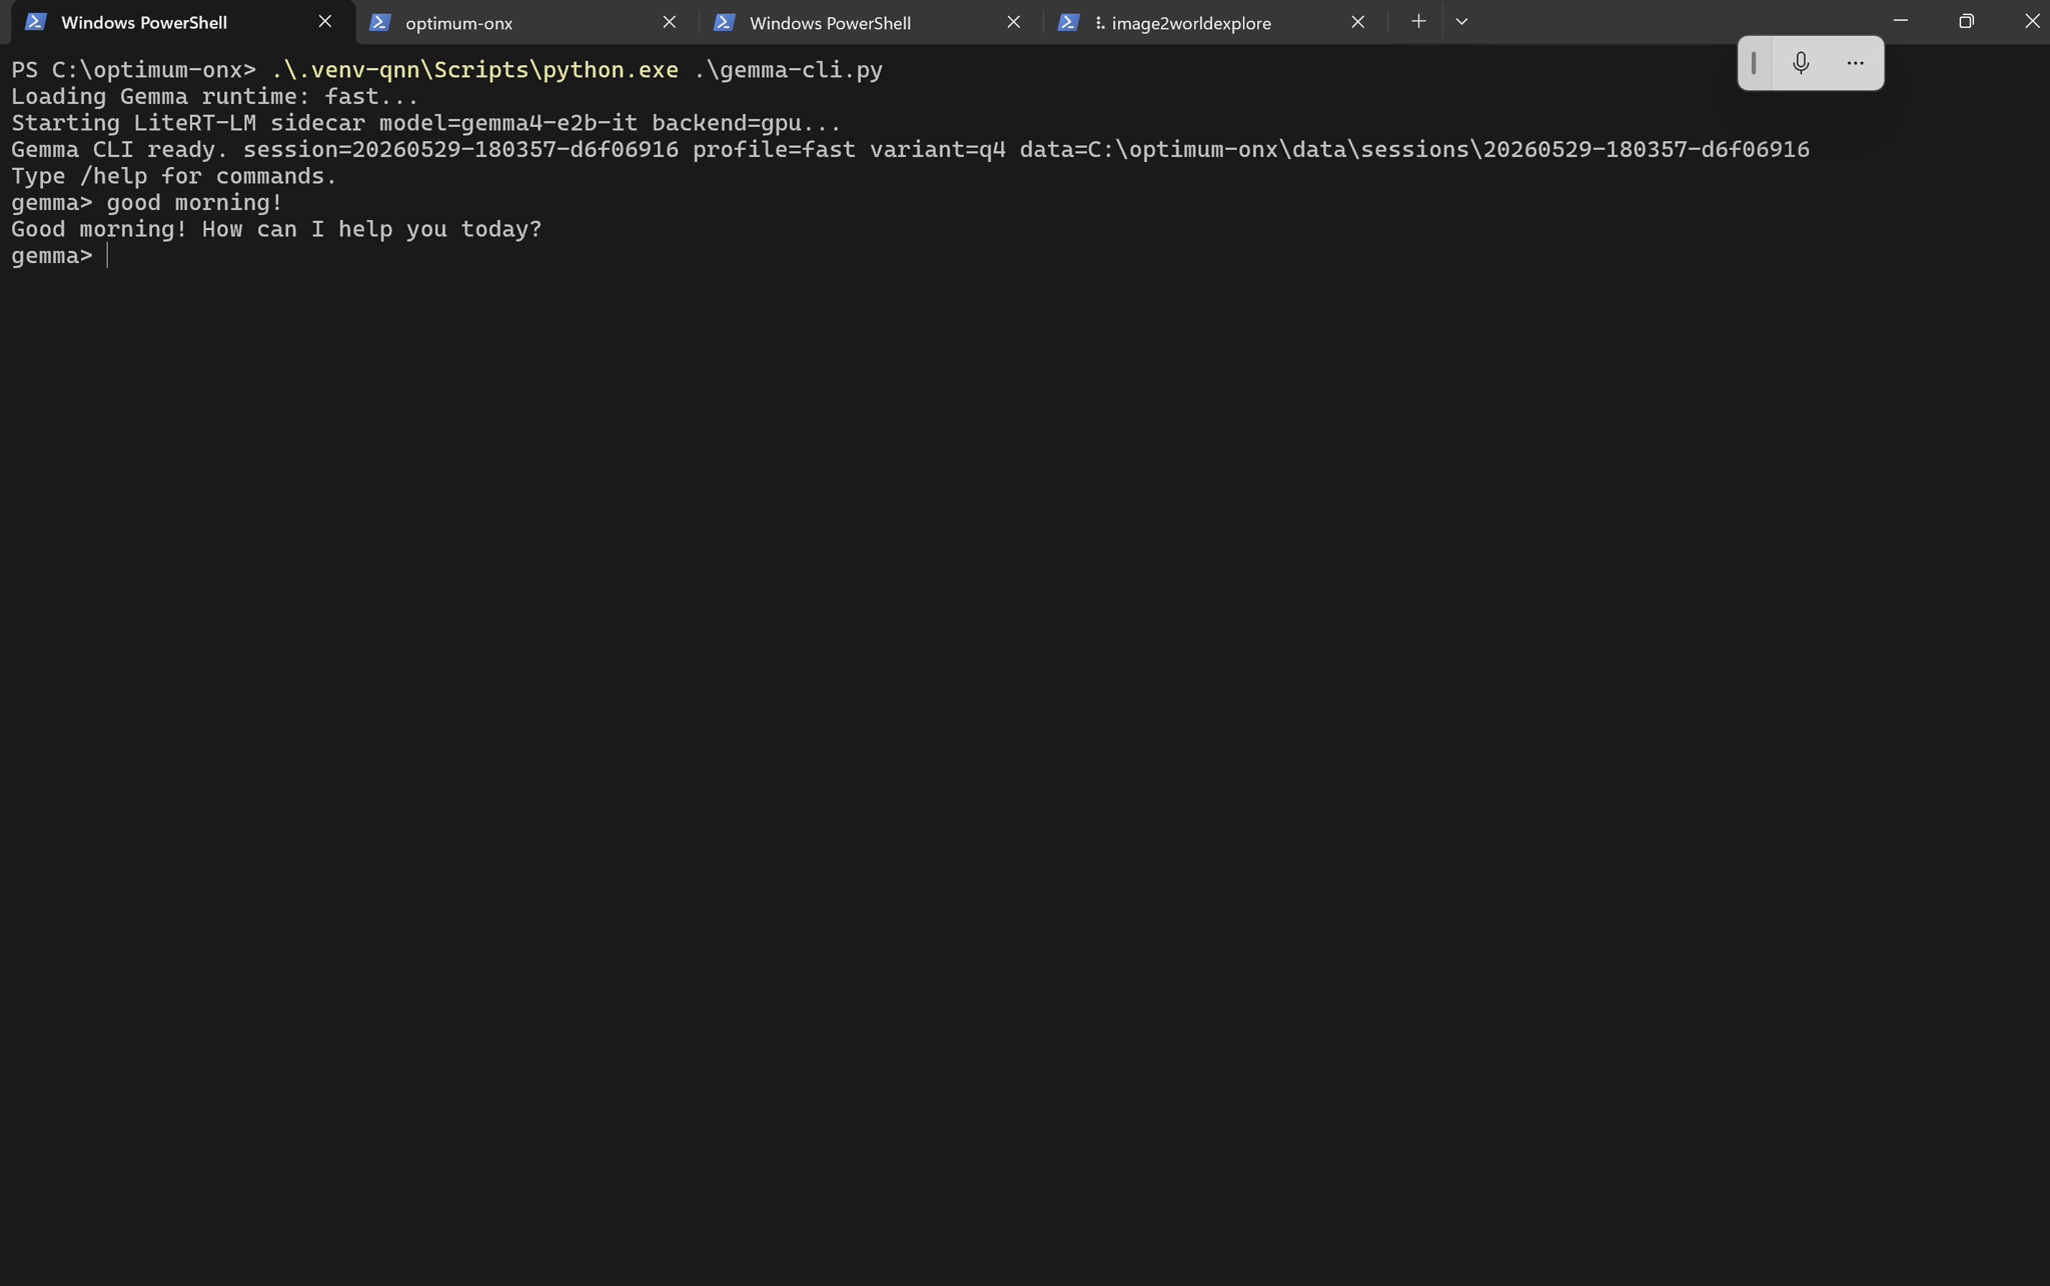The width and height of the screenshot is (2050, 1286).
Task: Close the image2worldexplore tab
Action: (1357, 21)
